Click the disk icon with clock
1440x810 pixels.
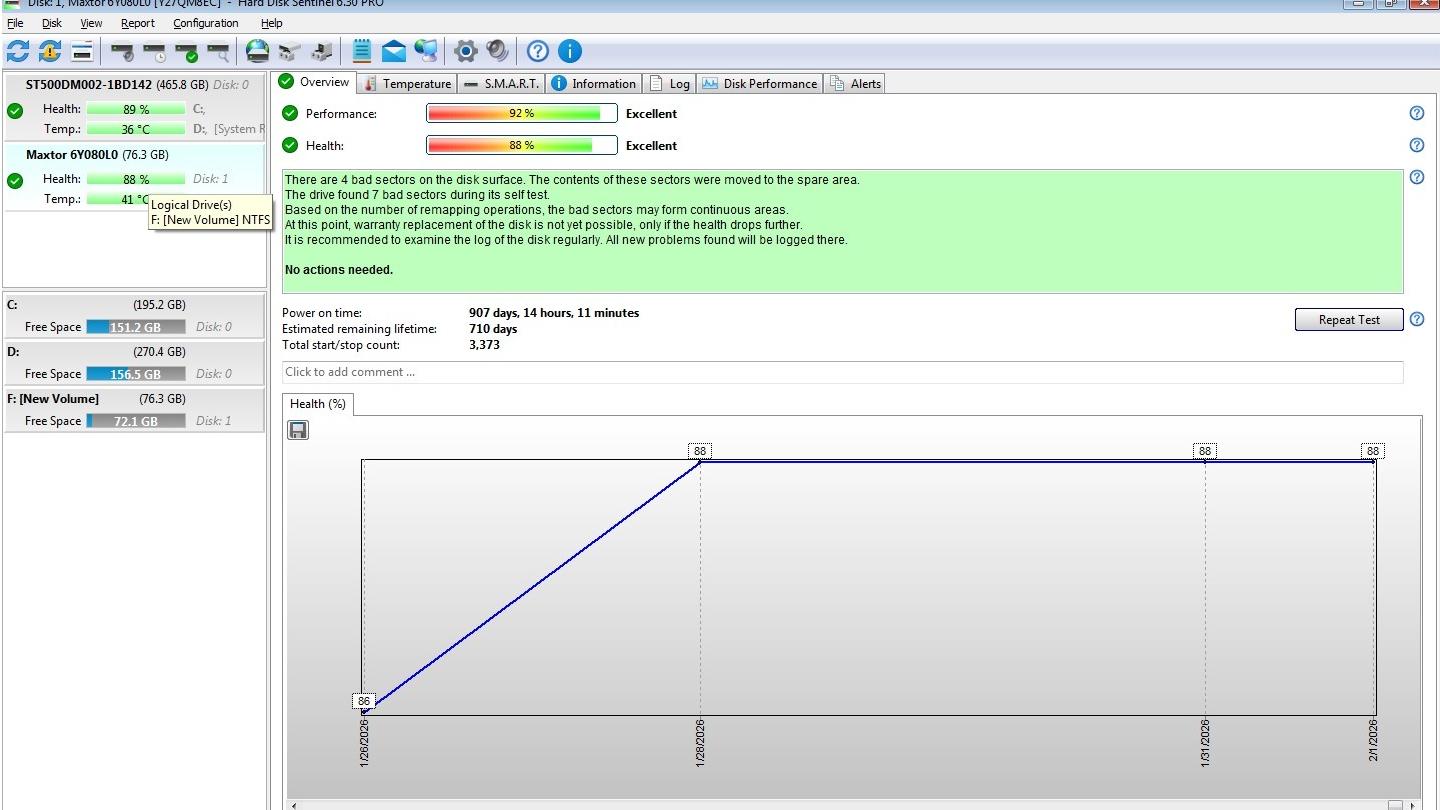[155, 51]
